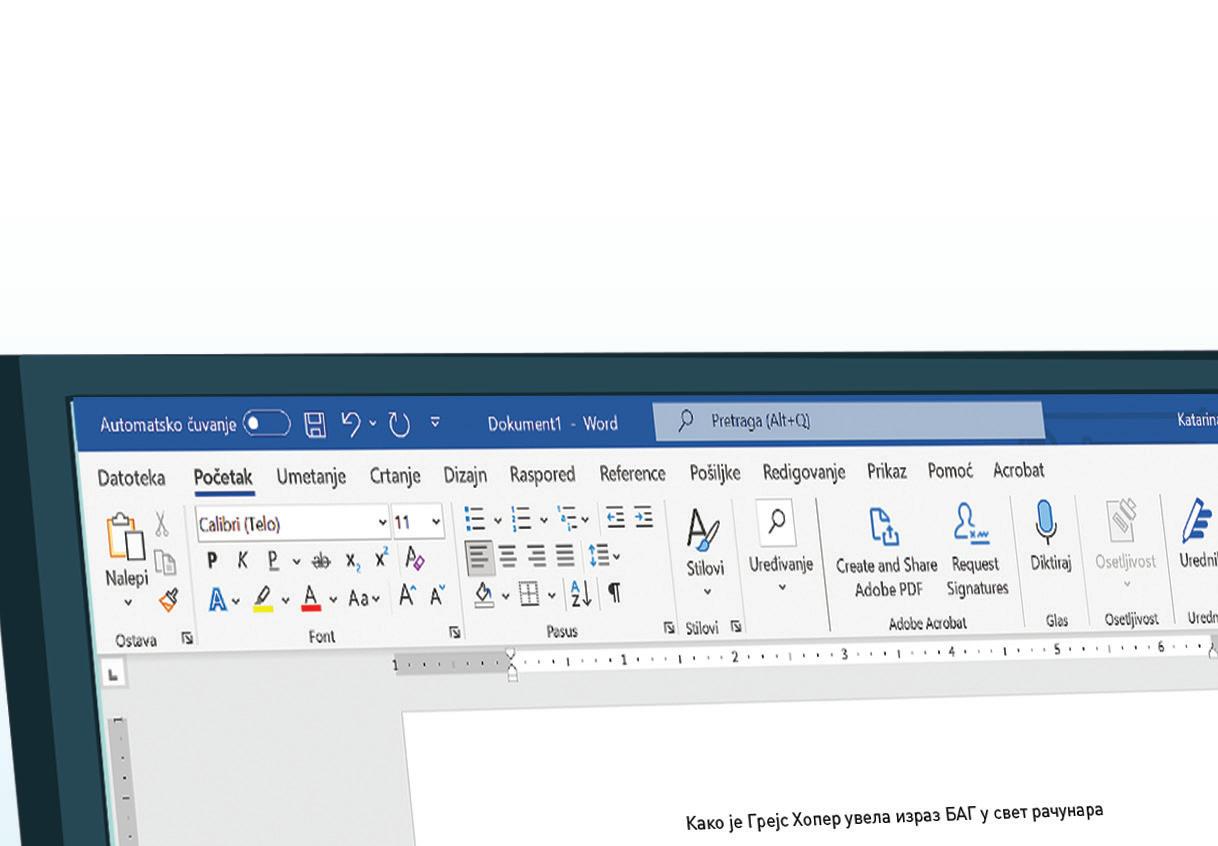Toggle strikethrough with the ab button
1218x846 pixels.
(x=321, y=561)
